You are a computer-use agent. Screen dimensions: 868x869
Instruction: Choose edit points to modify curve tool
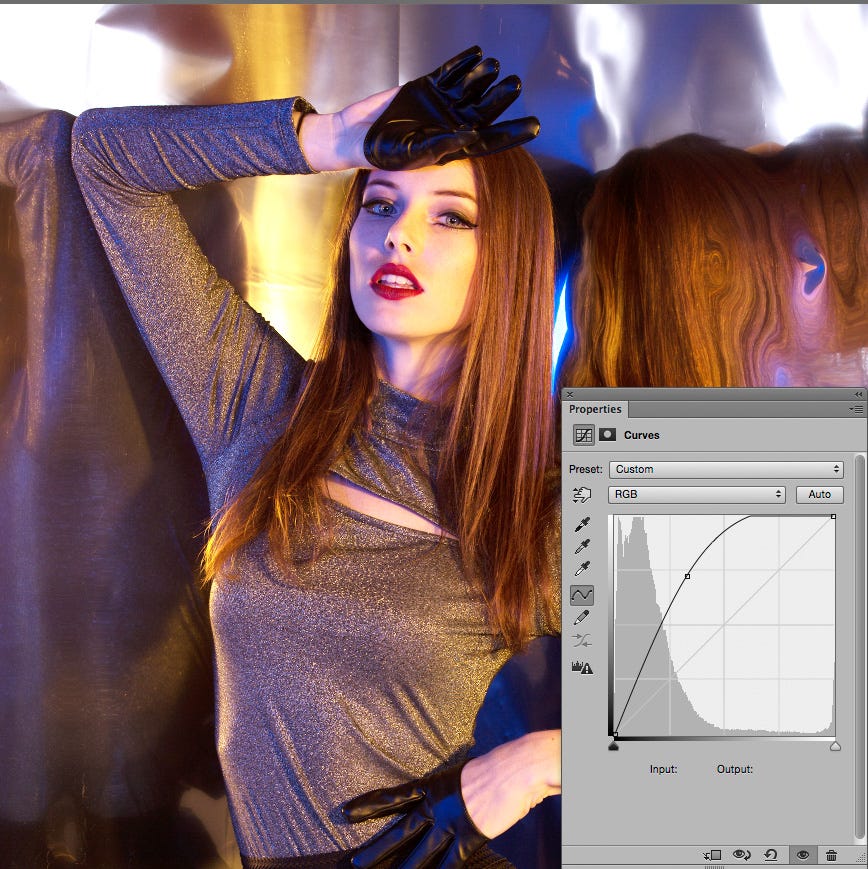click(x=582, y=595)
